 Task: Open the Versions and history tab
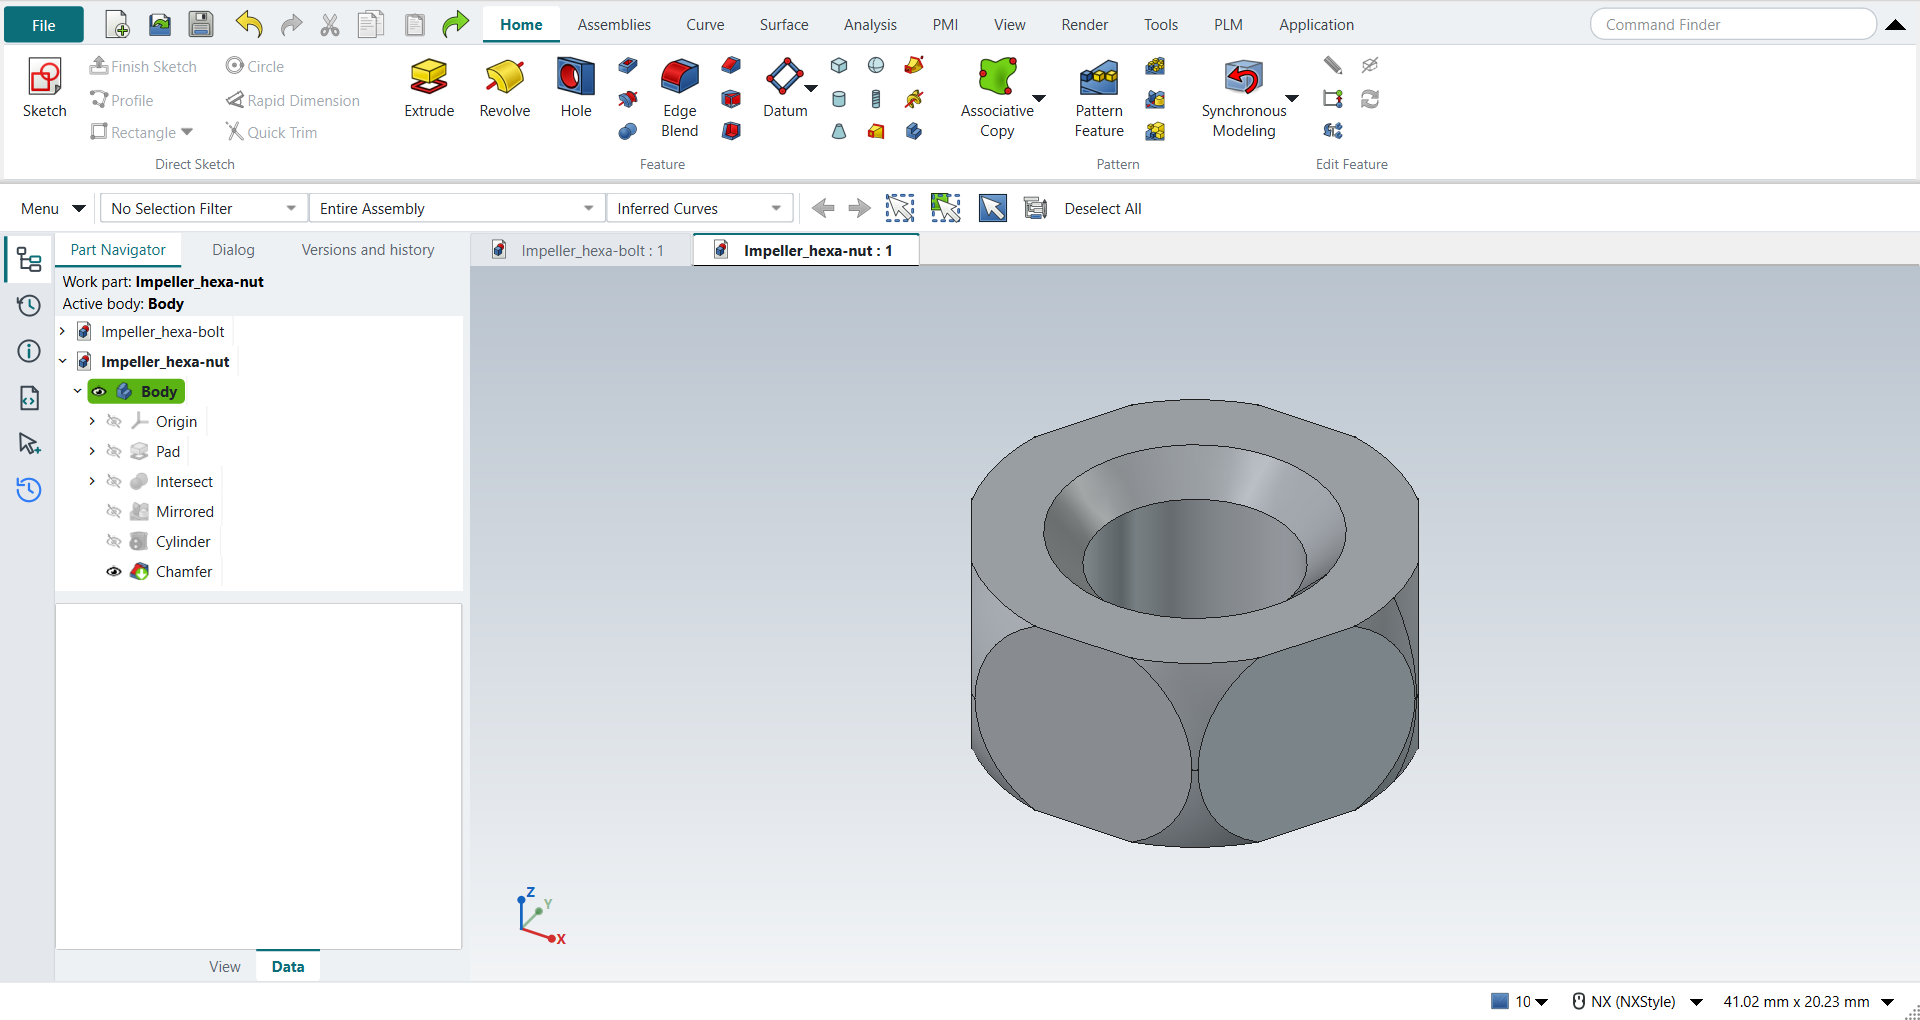[x=368, y=250]
